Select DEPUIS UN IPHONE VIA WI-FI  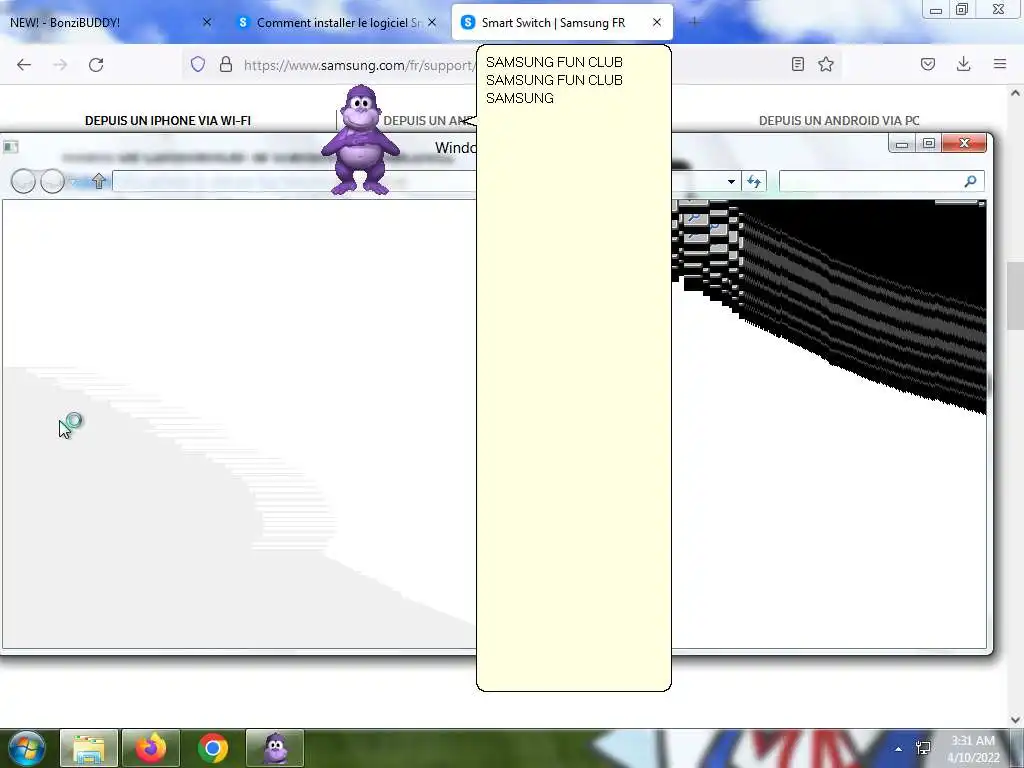pos(168,121)
